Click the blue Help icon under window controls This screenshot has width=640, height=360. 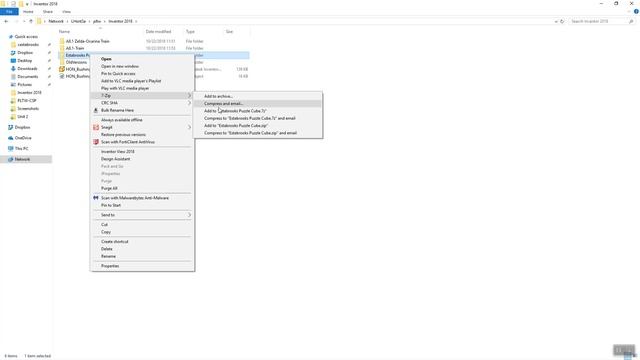click(x=636, y=12)
